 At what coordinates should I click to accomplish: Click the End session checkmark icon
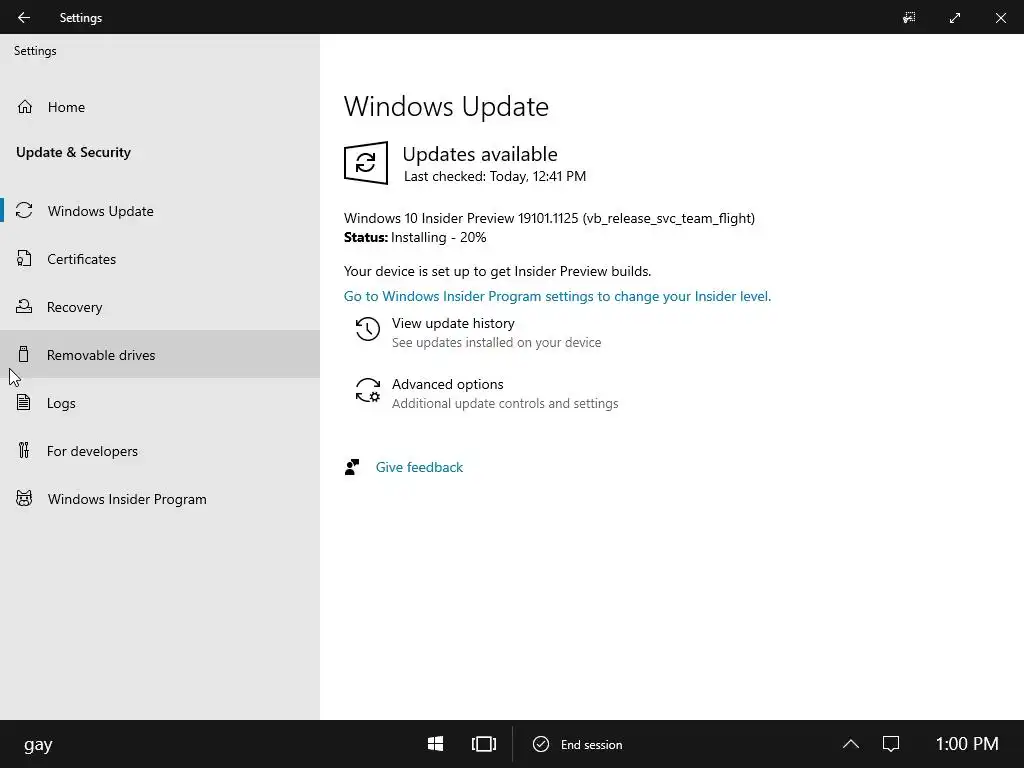tap(541, 744)
